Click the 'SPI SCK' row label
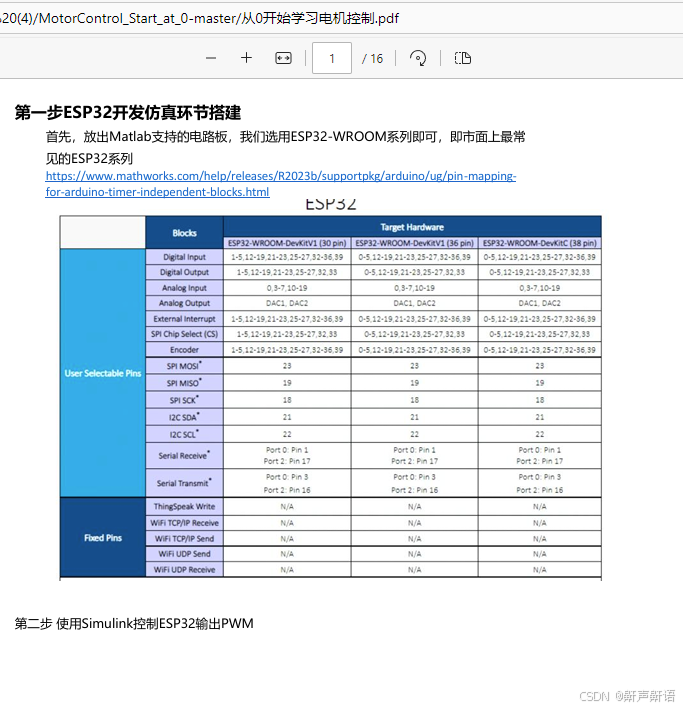This screenshot has height=710, width=683. (x=184, y=400)
